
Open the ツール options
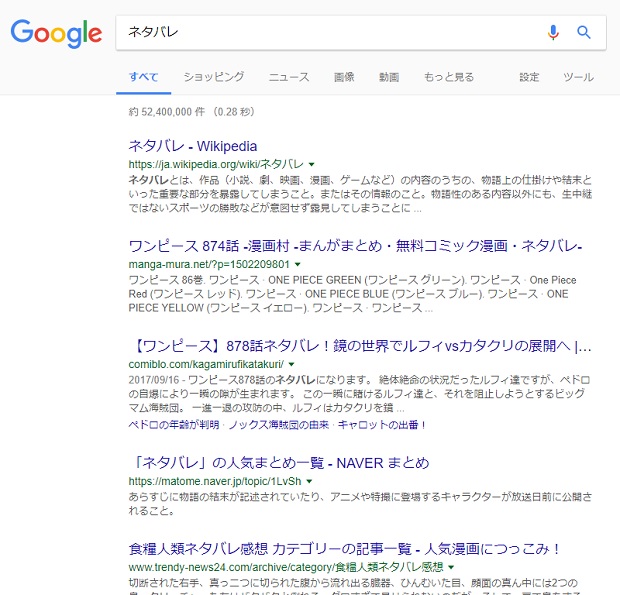(578, 77)
